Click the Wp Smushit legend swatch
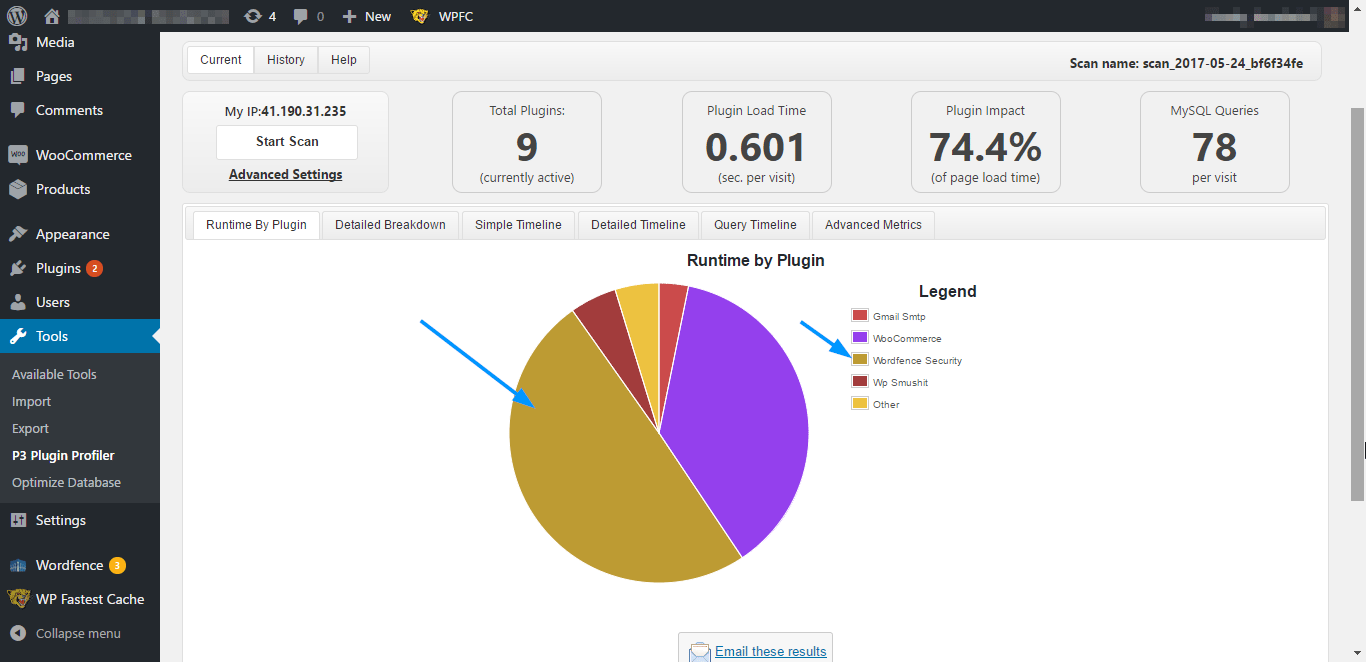The height and width of the screenshot is (662, 1366). click(x=859, y=382)
